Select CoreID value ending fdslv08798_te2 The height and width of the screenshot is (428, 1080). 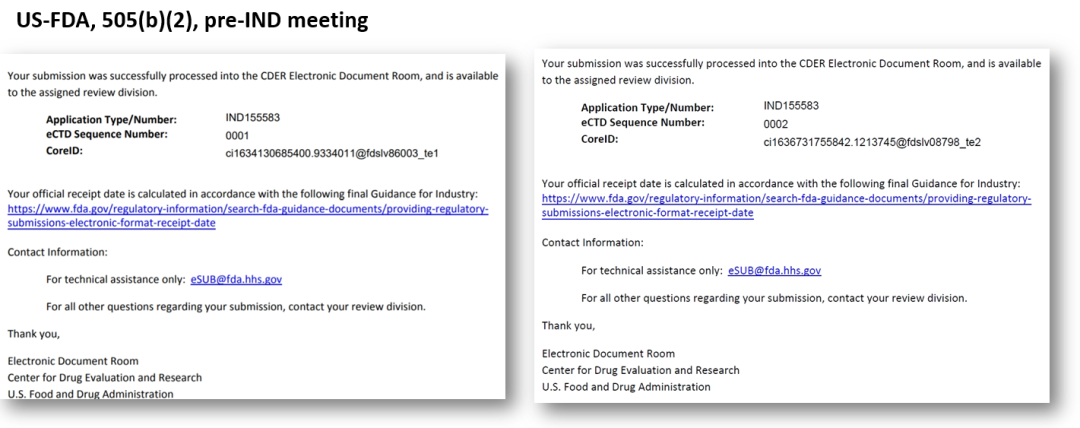pos(872,143)
